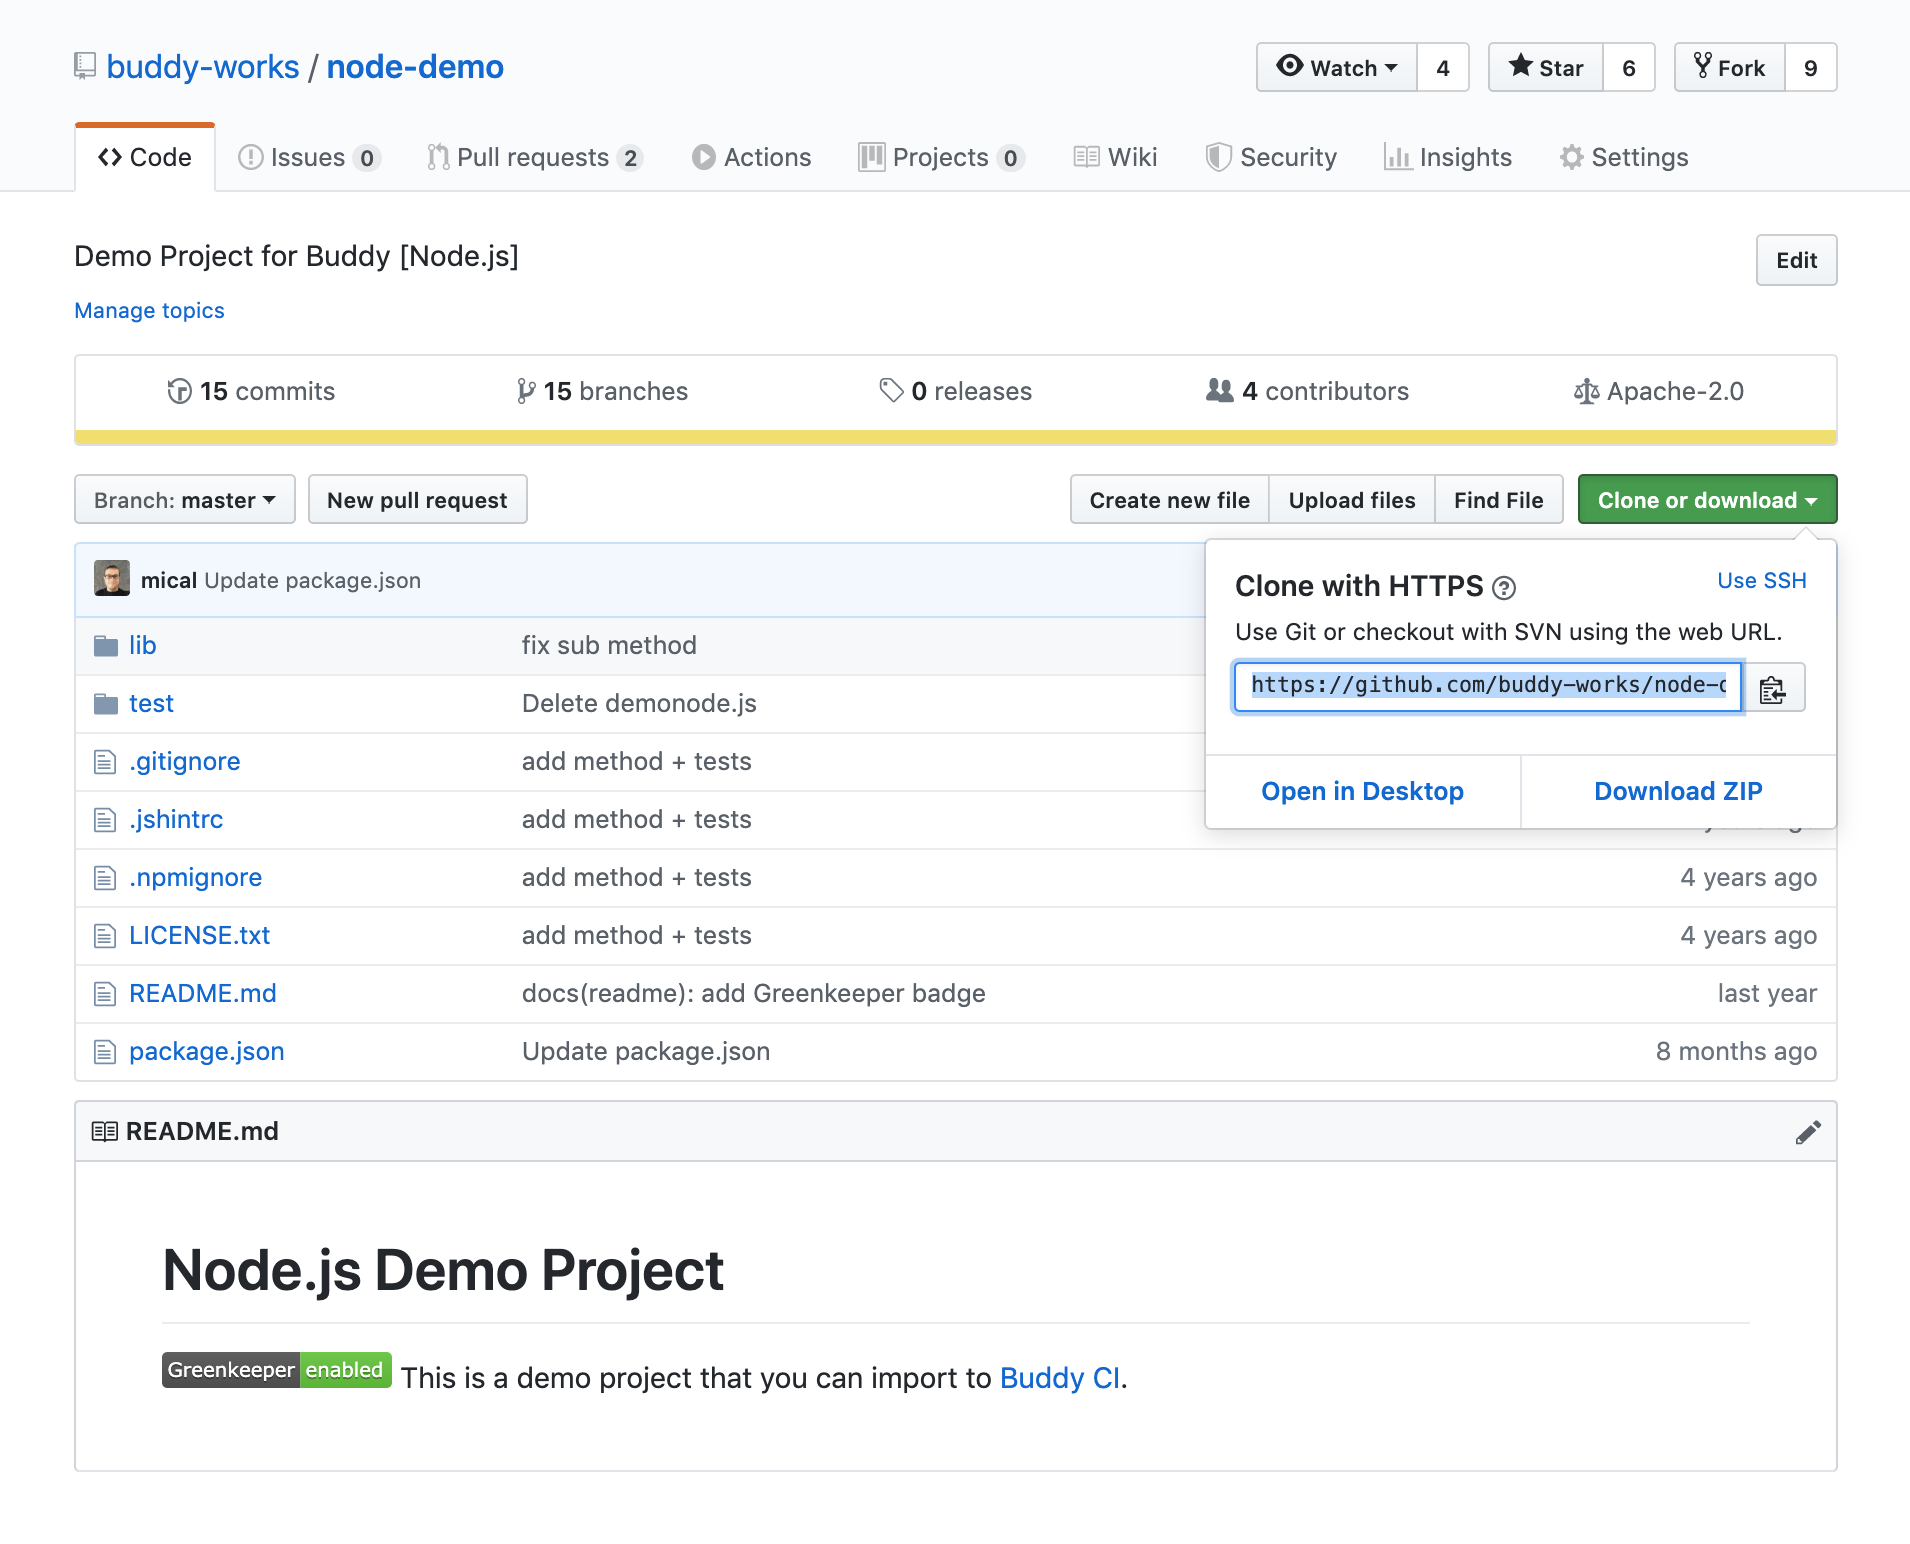Open the 'fix sub method' commit message
The height and width of the screenshot is (1544, 1910).
coord(609,646)
